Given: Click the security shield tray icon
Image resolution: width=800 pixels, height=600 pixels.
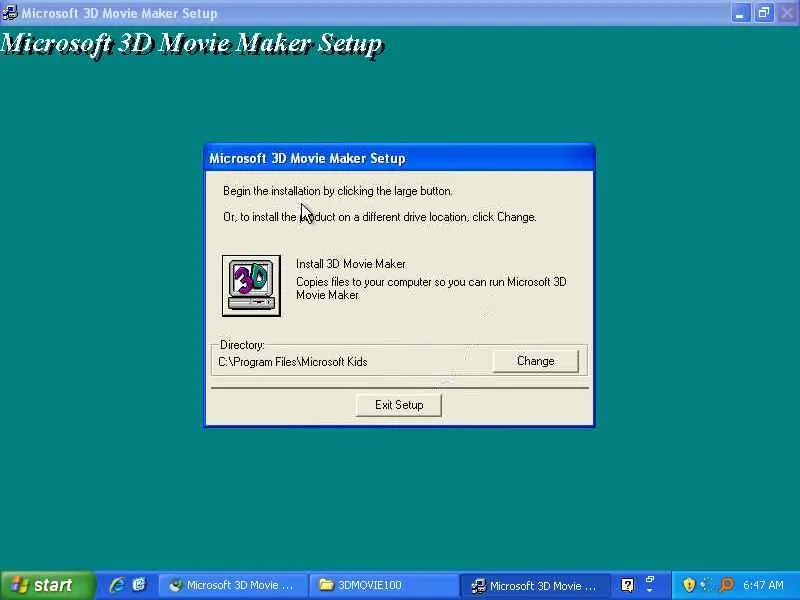Looking at the screenshot, I should pyautogui.click(x=689, y=585).
